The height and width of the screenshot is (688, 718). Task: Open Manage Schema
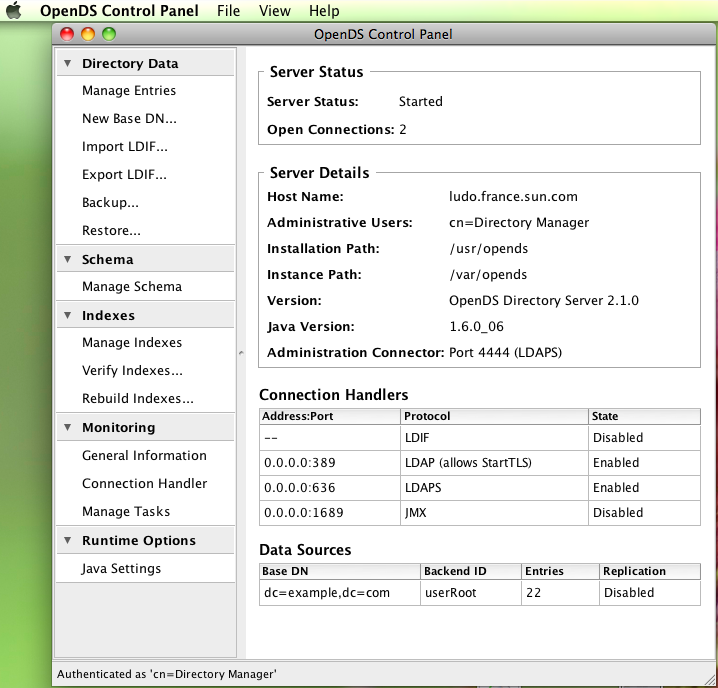tap(132, 287)
